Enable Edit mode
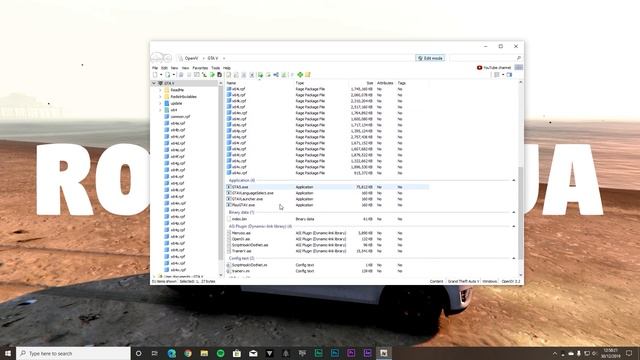Image resolution: width=640 pixels, height=360 pixels. [x=430, y=58]
